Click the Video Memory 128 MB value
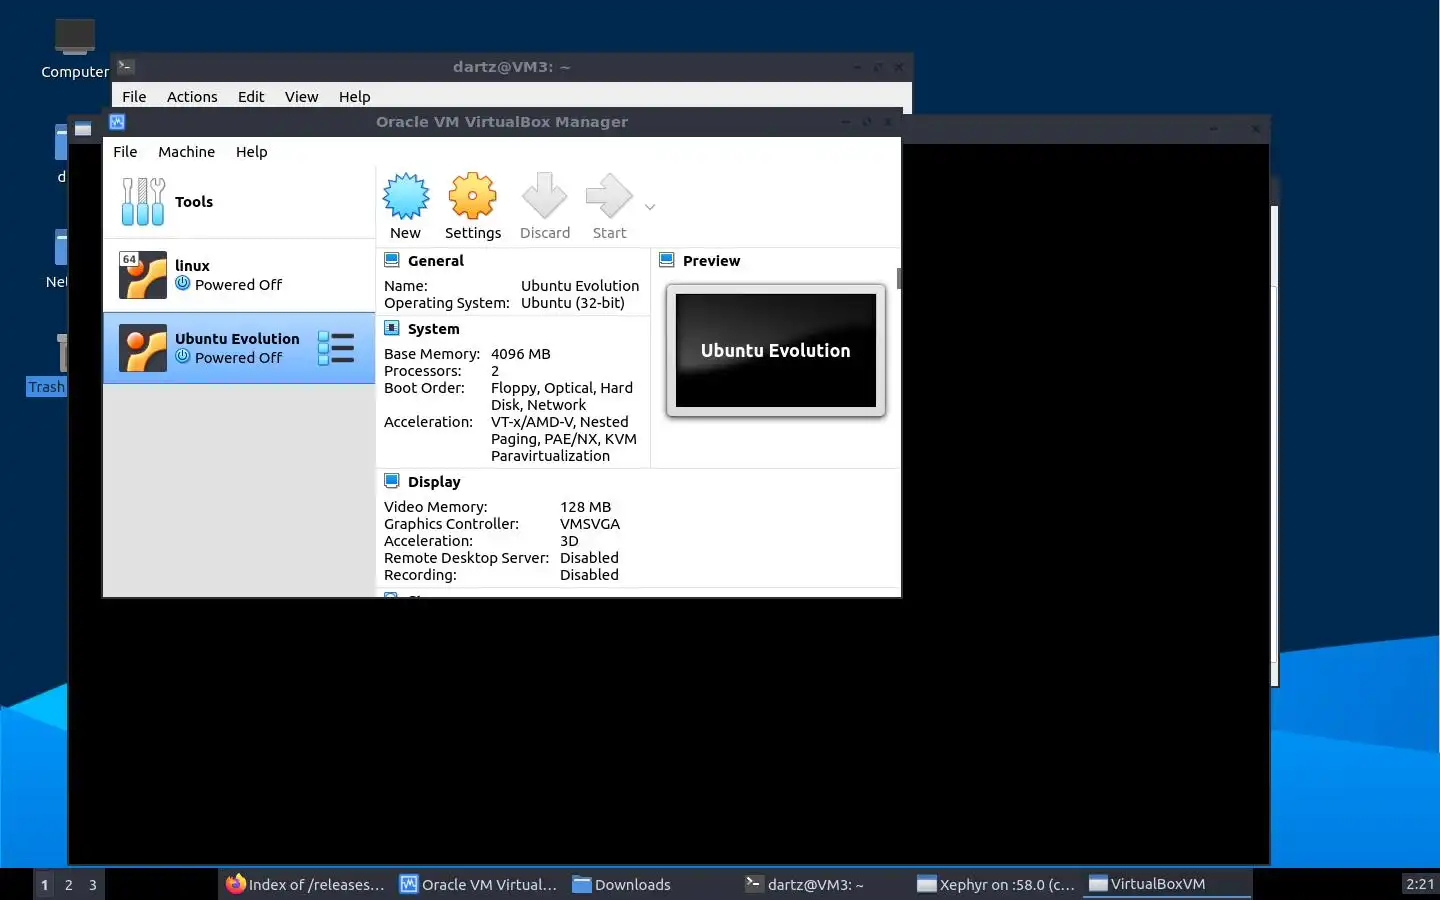The image size is (1440, 900). click(586, 507)
